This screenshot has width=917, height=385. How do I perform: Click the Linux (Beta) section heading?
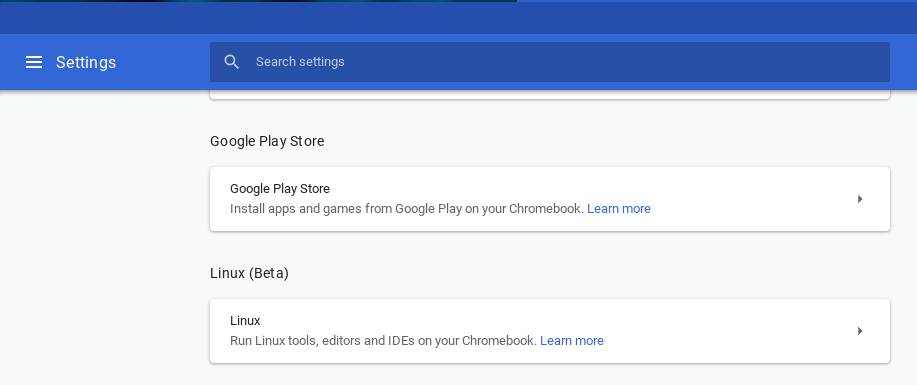(249, 273)
